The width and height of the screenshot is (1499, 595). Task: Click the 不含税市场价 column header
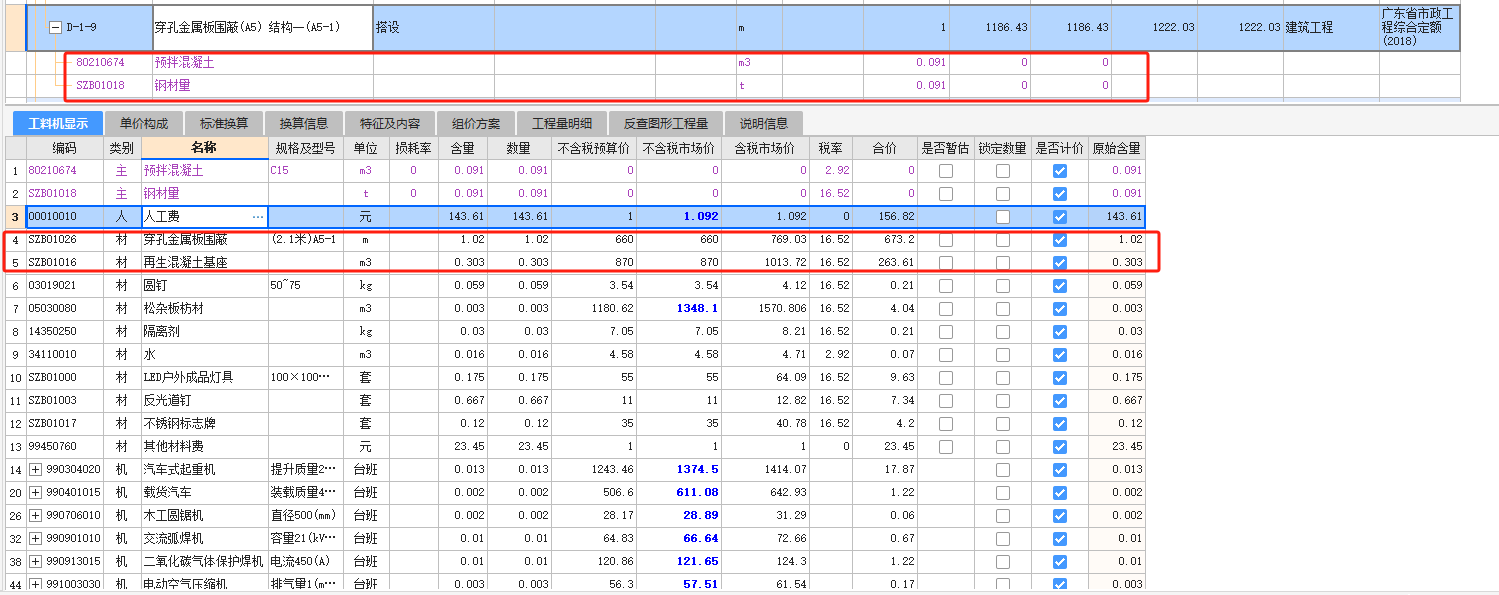point(680,148)
